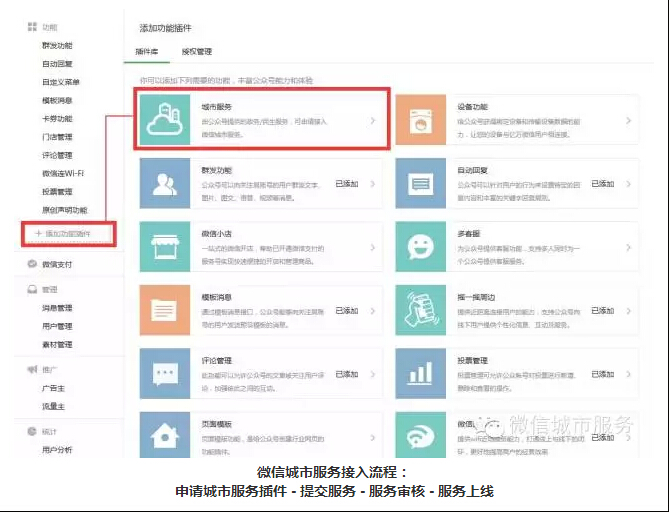
Task: Click the 微信支付 sidebar icon
Action: click(32, 264)
